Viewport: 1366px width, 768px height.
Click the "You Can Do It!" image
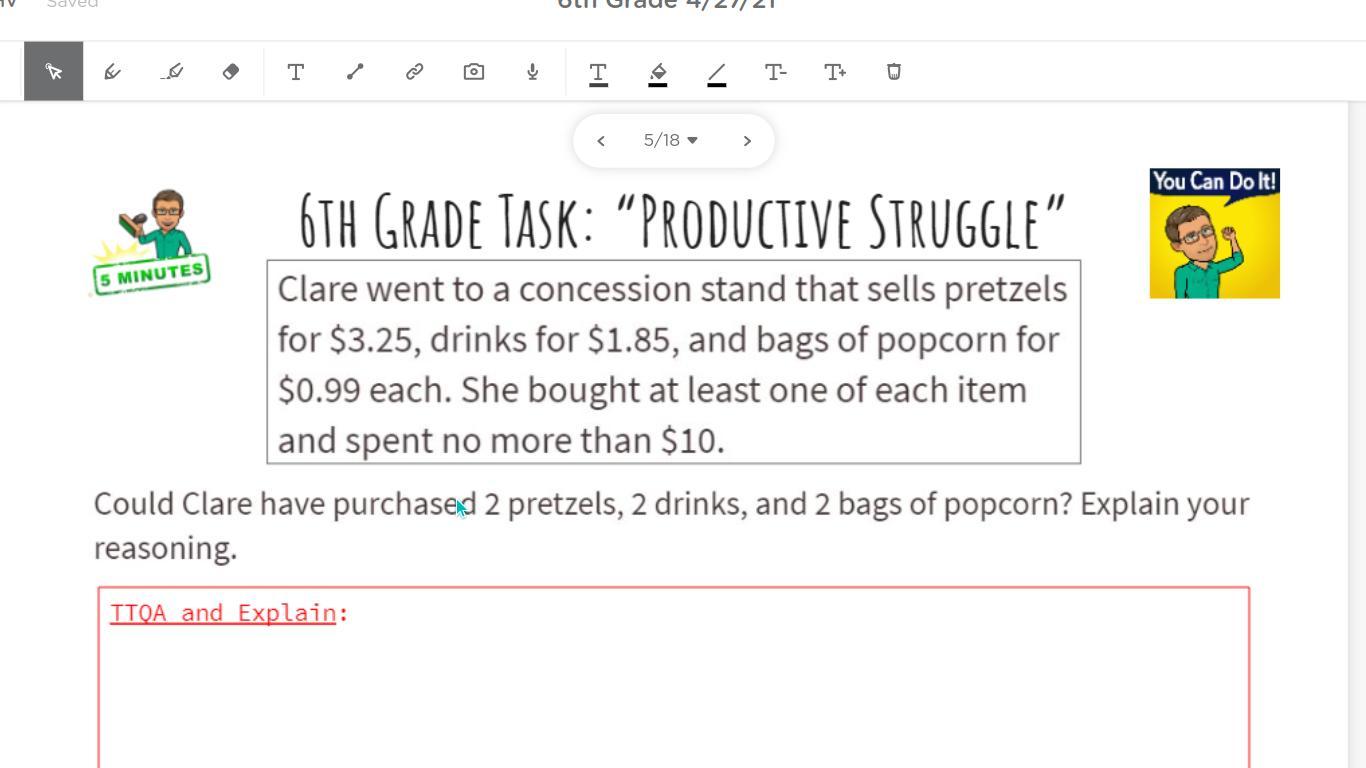[x=1214, y=233]
